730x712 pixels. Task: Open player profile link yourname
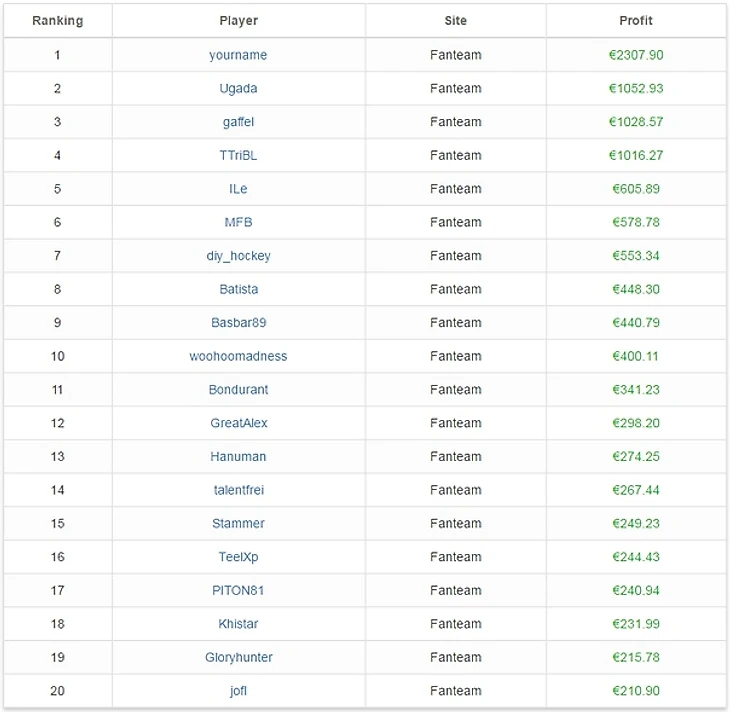click(238, 55)
